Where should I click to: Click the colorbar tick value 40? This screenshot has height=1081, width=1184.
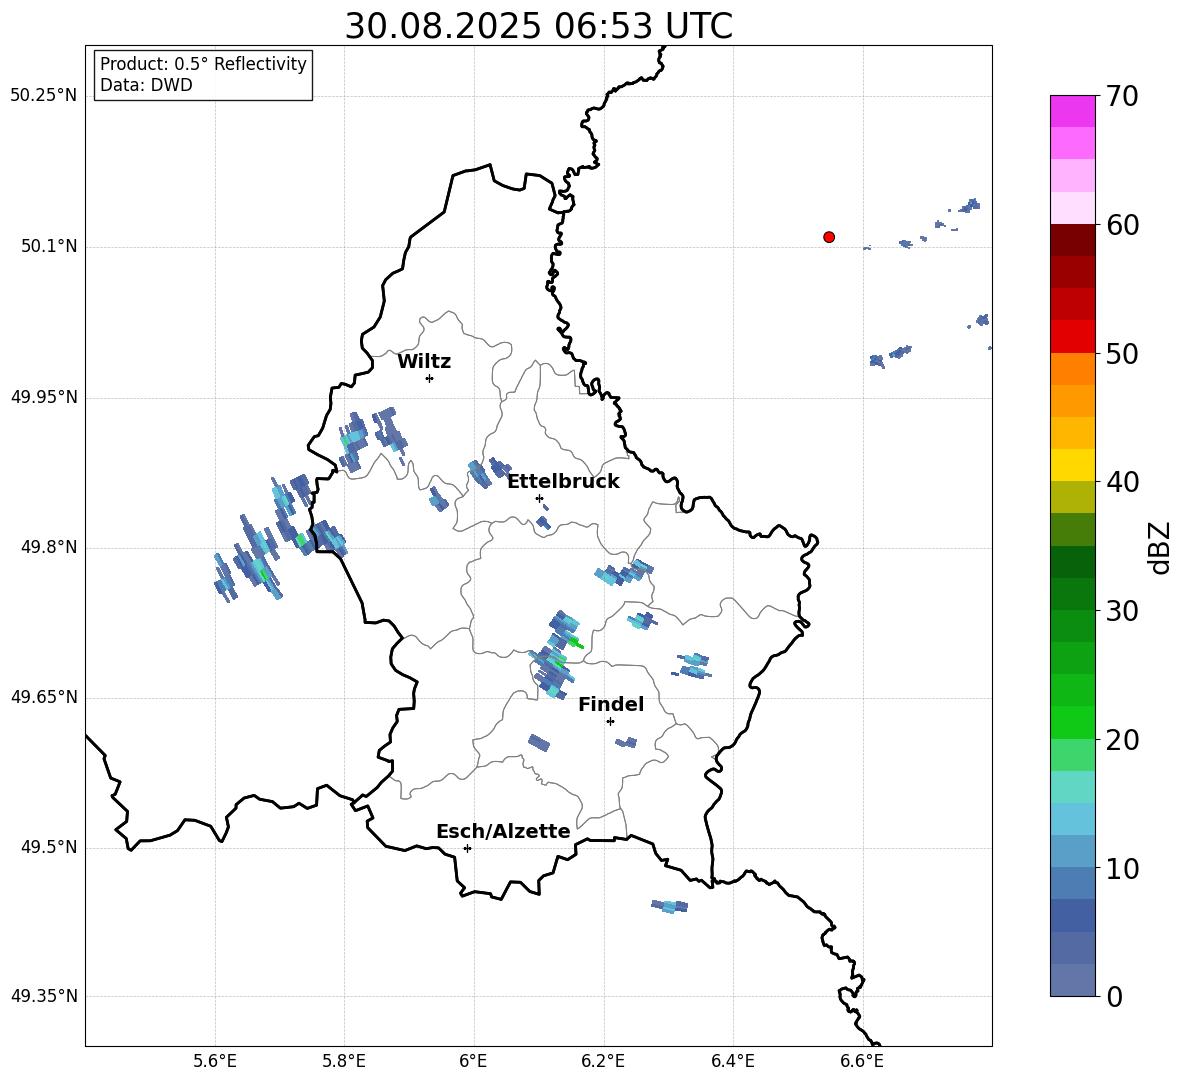(x=1122, y=482)
